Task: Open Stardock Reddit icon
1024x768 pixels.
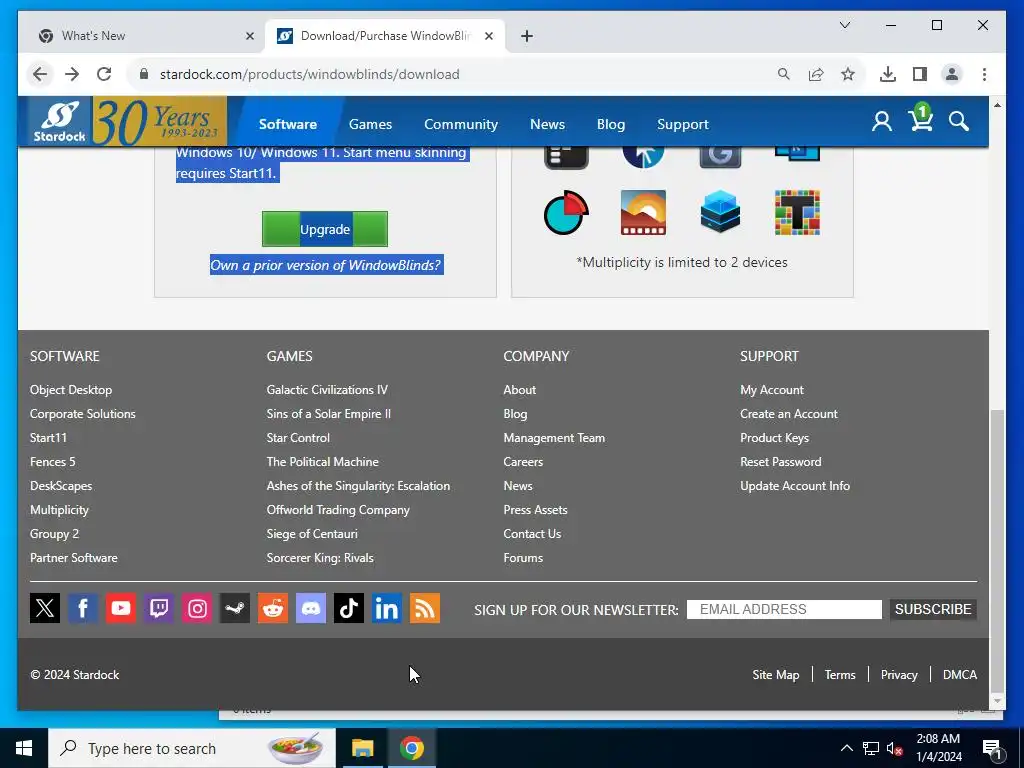Action: 273,608
